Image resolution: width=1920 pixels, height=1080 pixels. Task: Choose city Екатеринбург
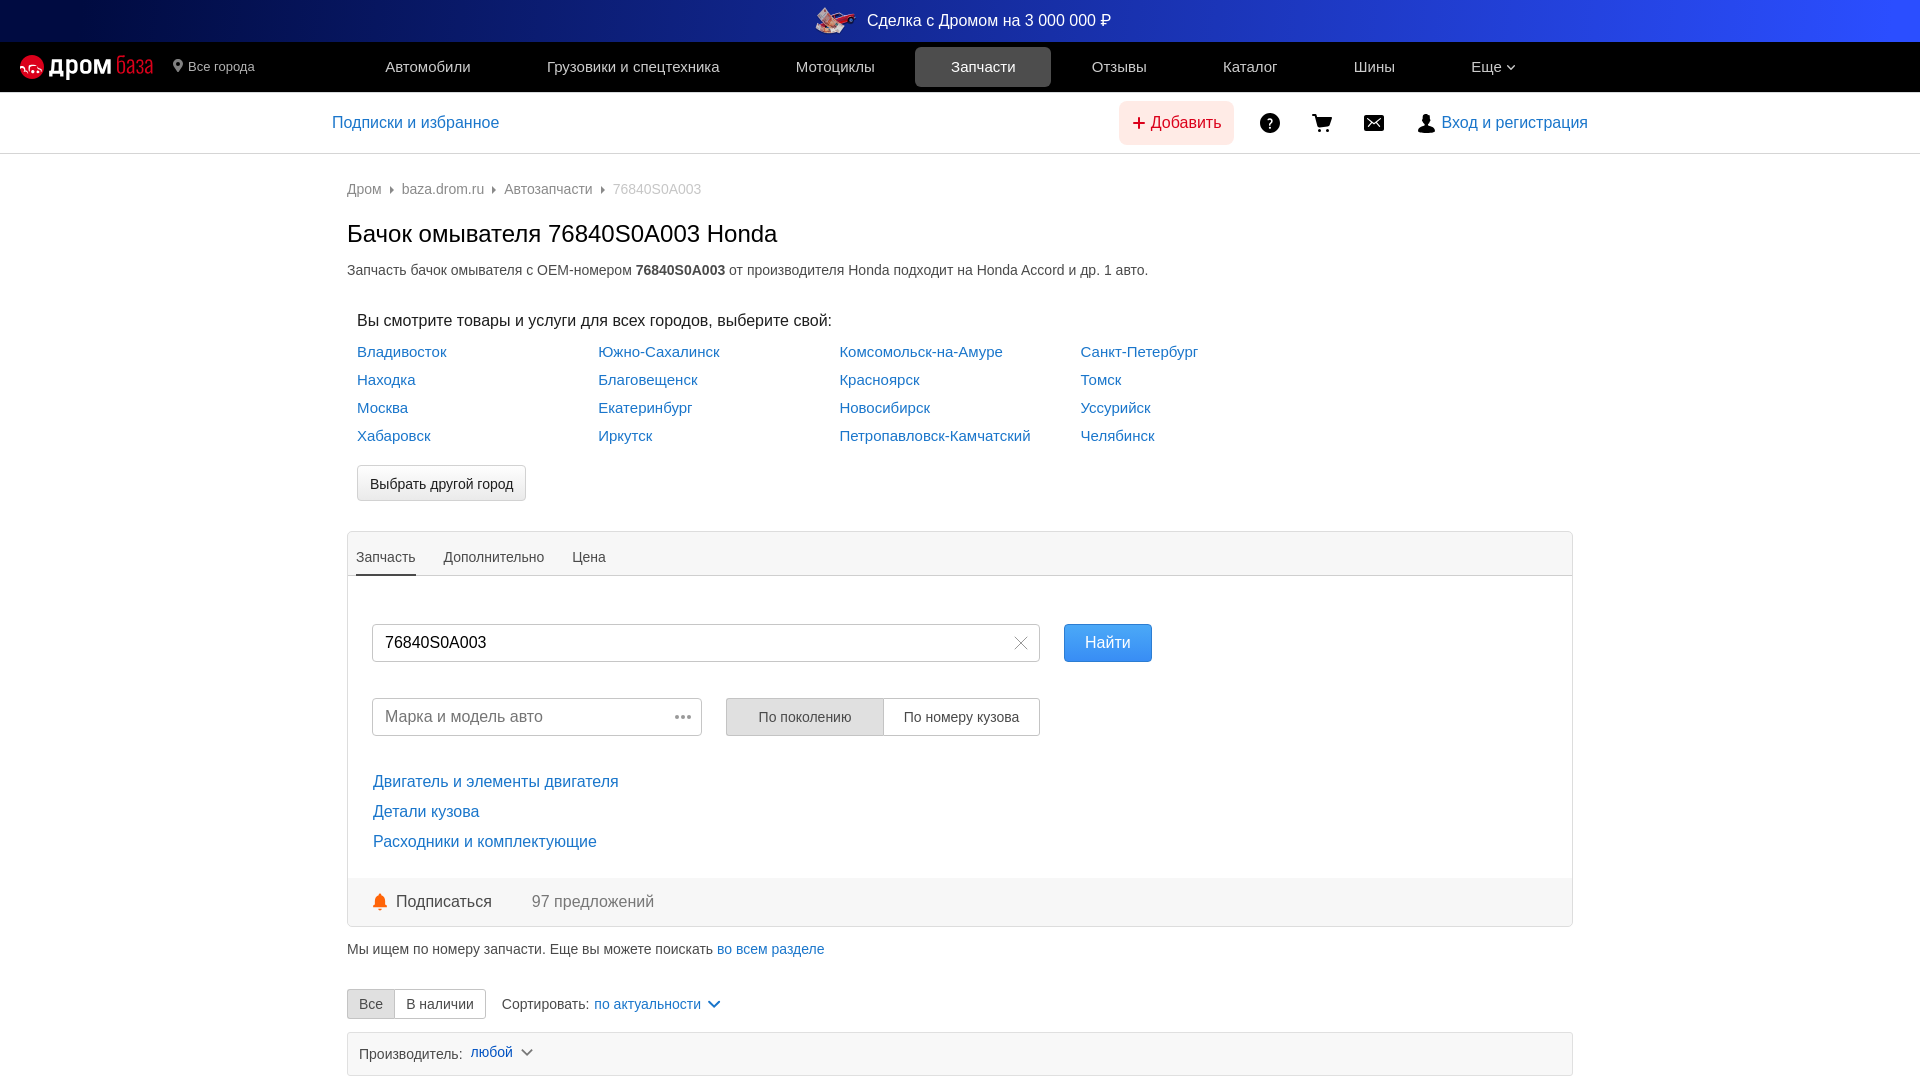[645, 408]
